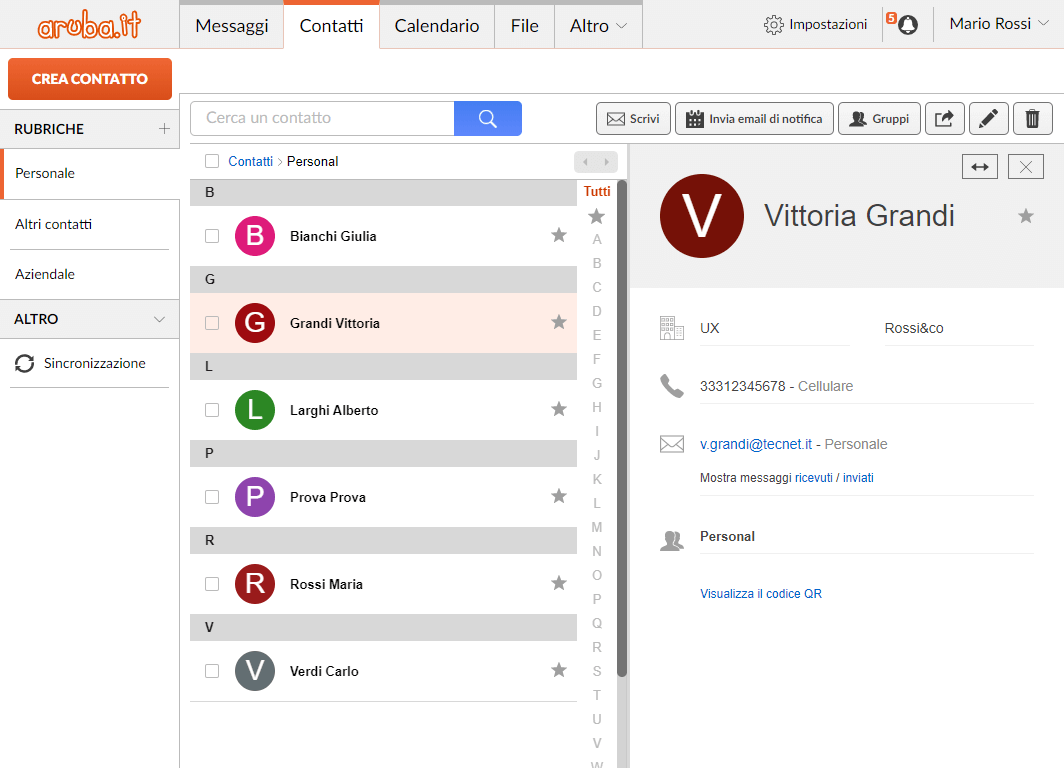Select the Aziendale address book

coord(90,274)
